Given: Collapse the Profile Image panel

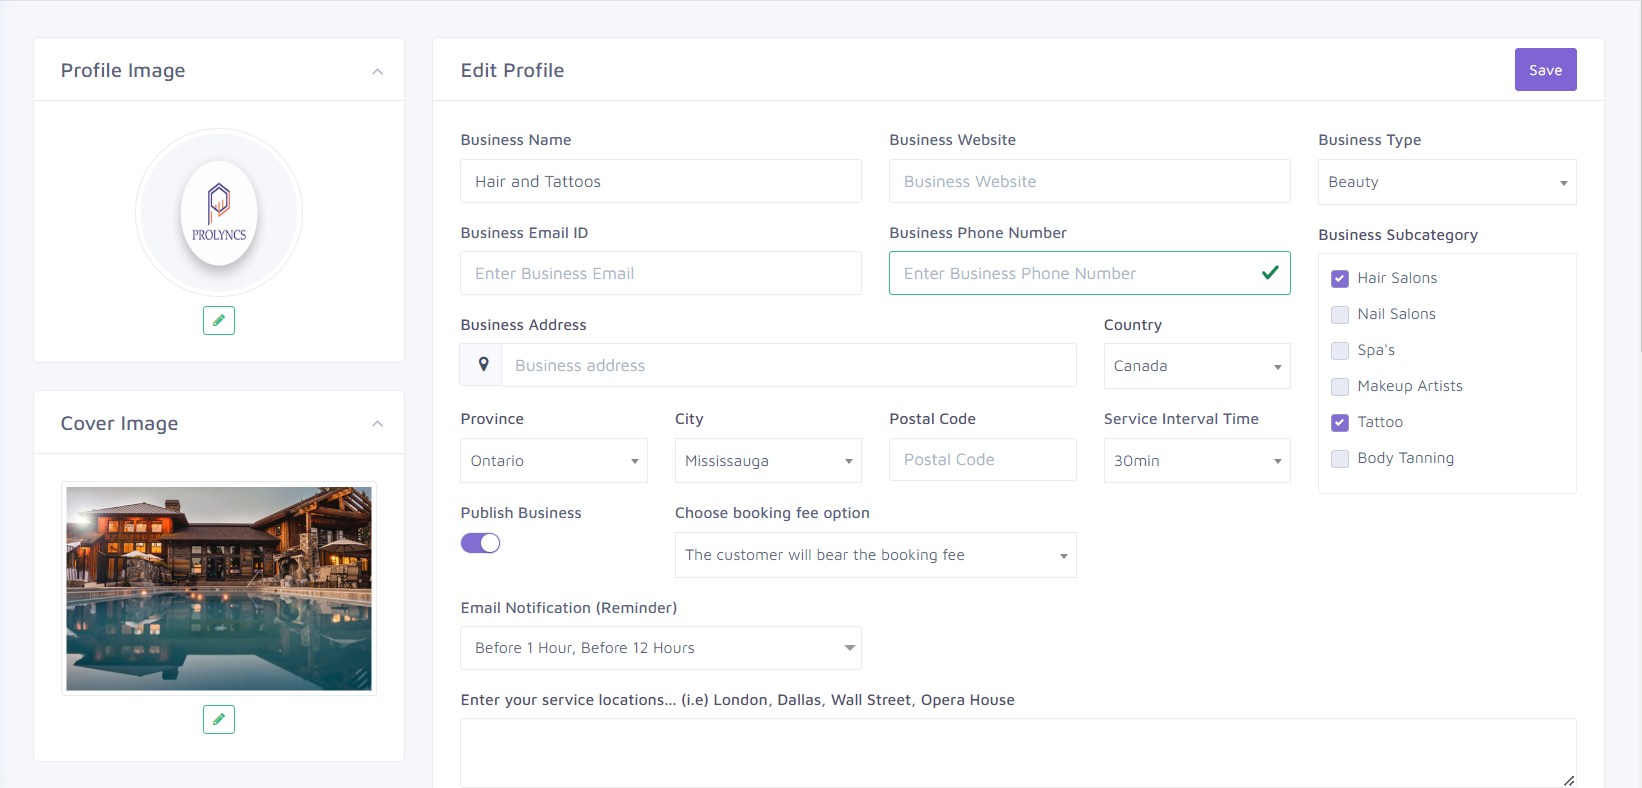Looking at the screenshot, I should (377, 71).
